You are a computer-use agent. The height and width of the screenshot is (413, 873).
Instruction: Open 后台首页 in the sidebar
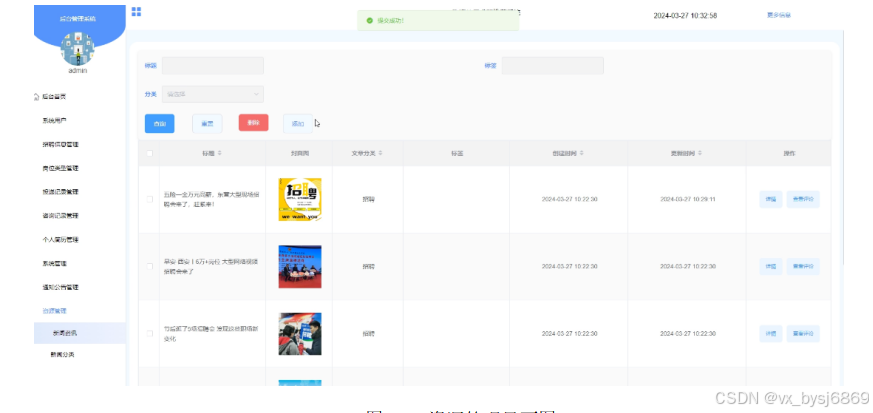coord(54,97)
